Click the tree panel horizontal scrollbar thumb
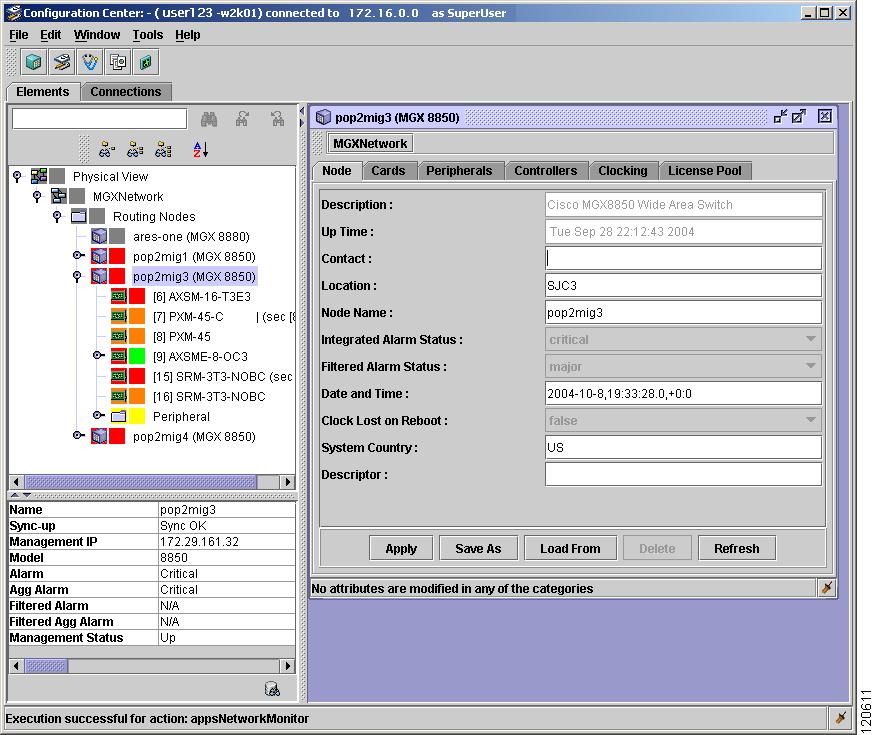This screenshot has width=874, height=735. click(141, 481)
